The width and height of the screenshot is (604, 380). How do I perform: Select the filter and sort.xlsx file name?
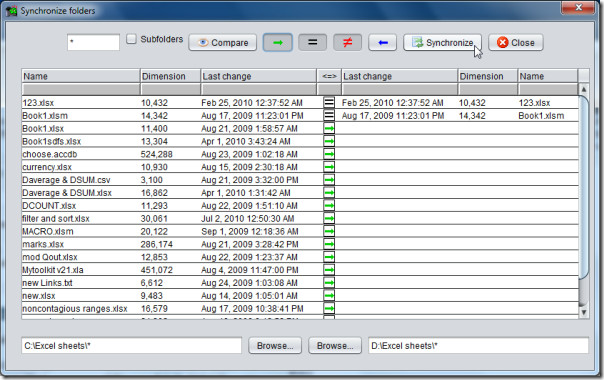[56, 219]
